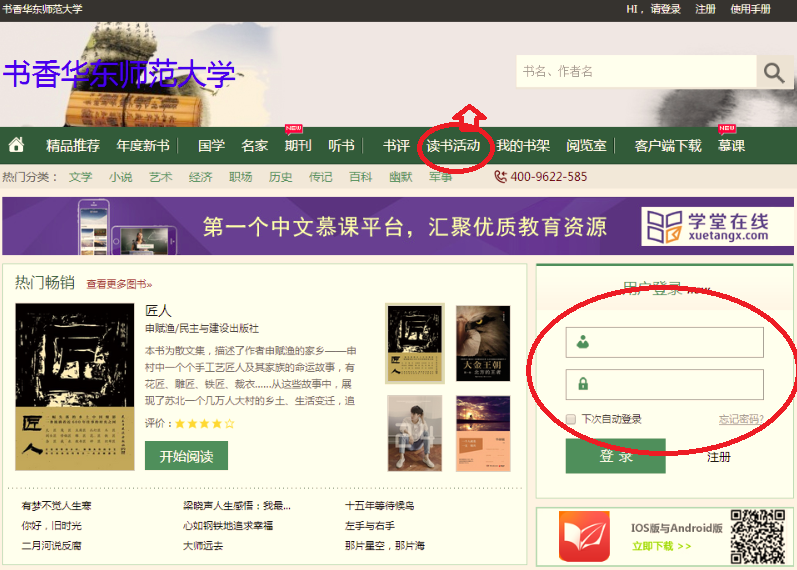Select the 文学 category link
Screen dimensions: 797x570
80,177
